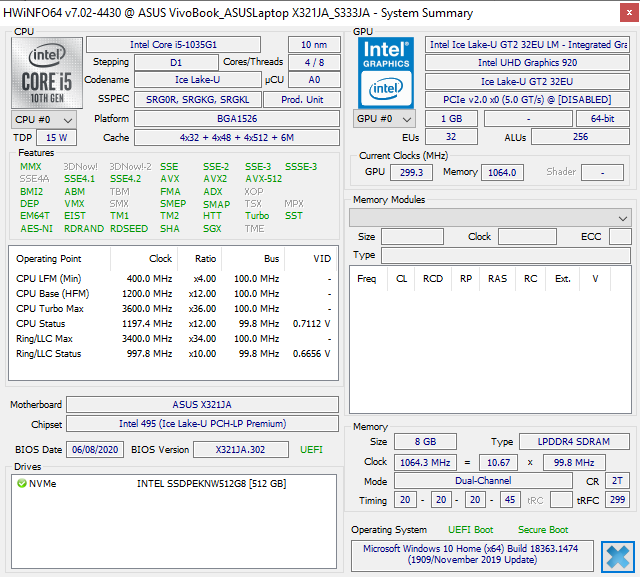Click the Windows 10 Home operating system box
The height and width of the screenshot is (577, 640).
[x=472, y=555]
